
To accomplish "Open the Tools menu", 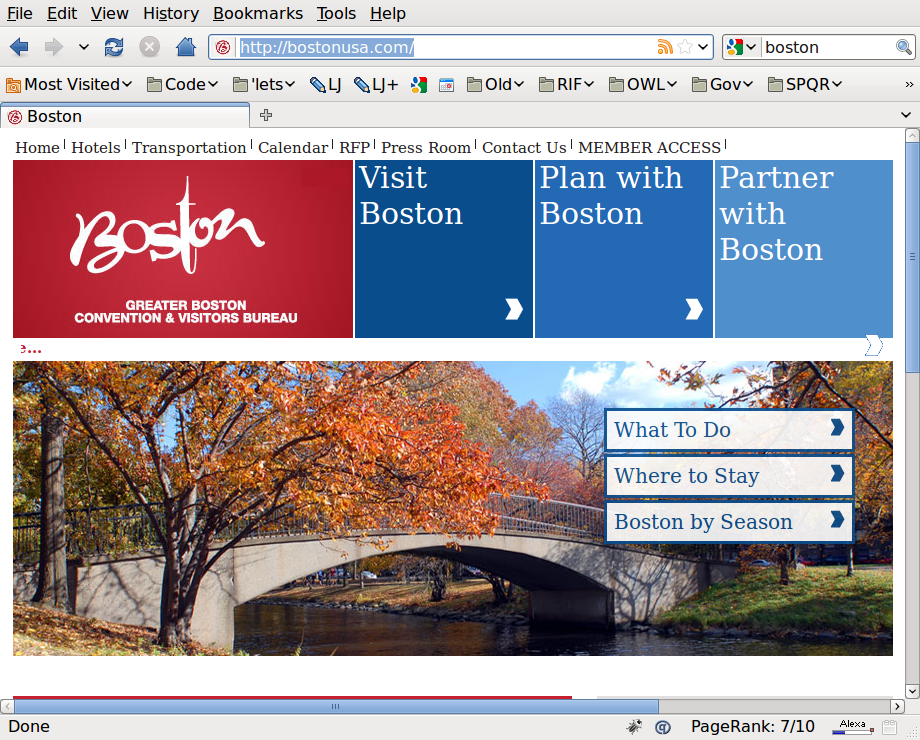I will click(x=336, y=13).
